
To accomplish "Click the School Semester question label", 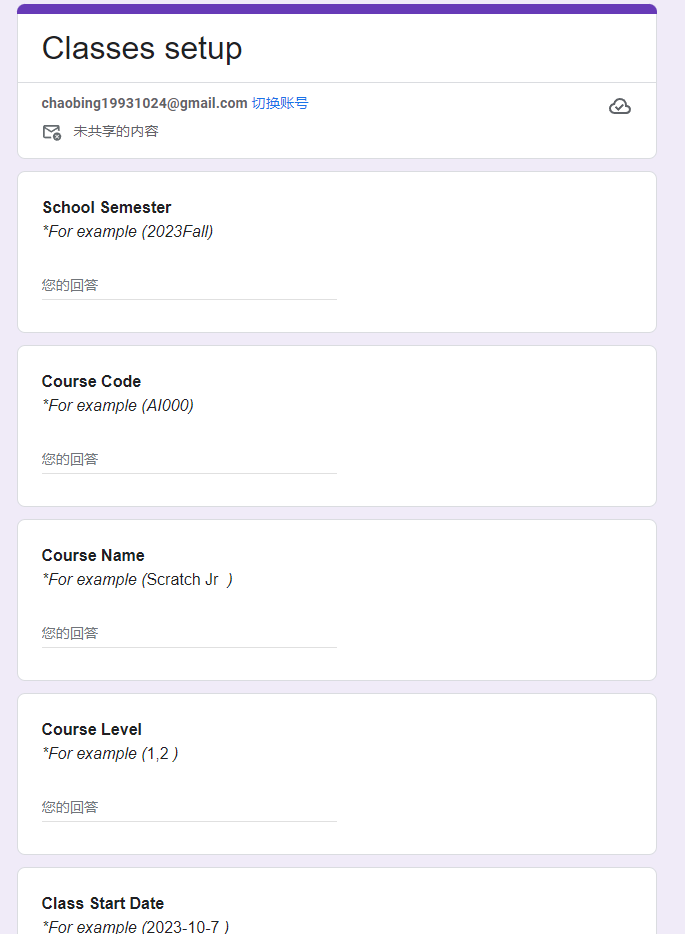I will pos(107,207).
